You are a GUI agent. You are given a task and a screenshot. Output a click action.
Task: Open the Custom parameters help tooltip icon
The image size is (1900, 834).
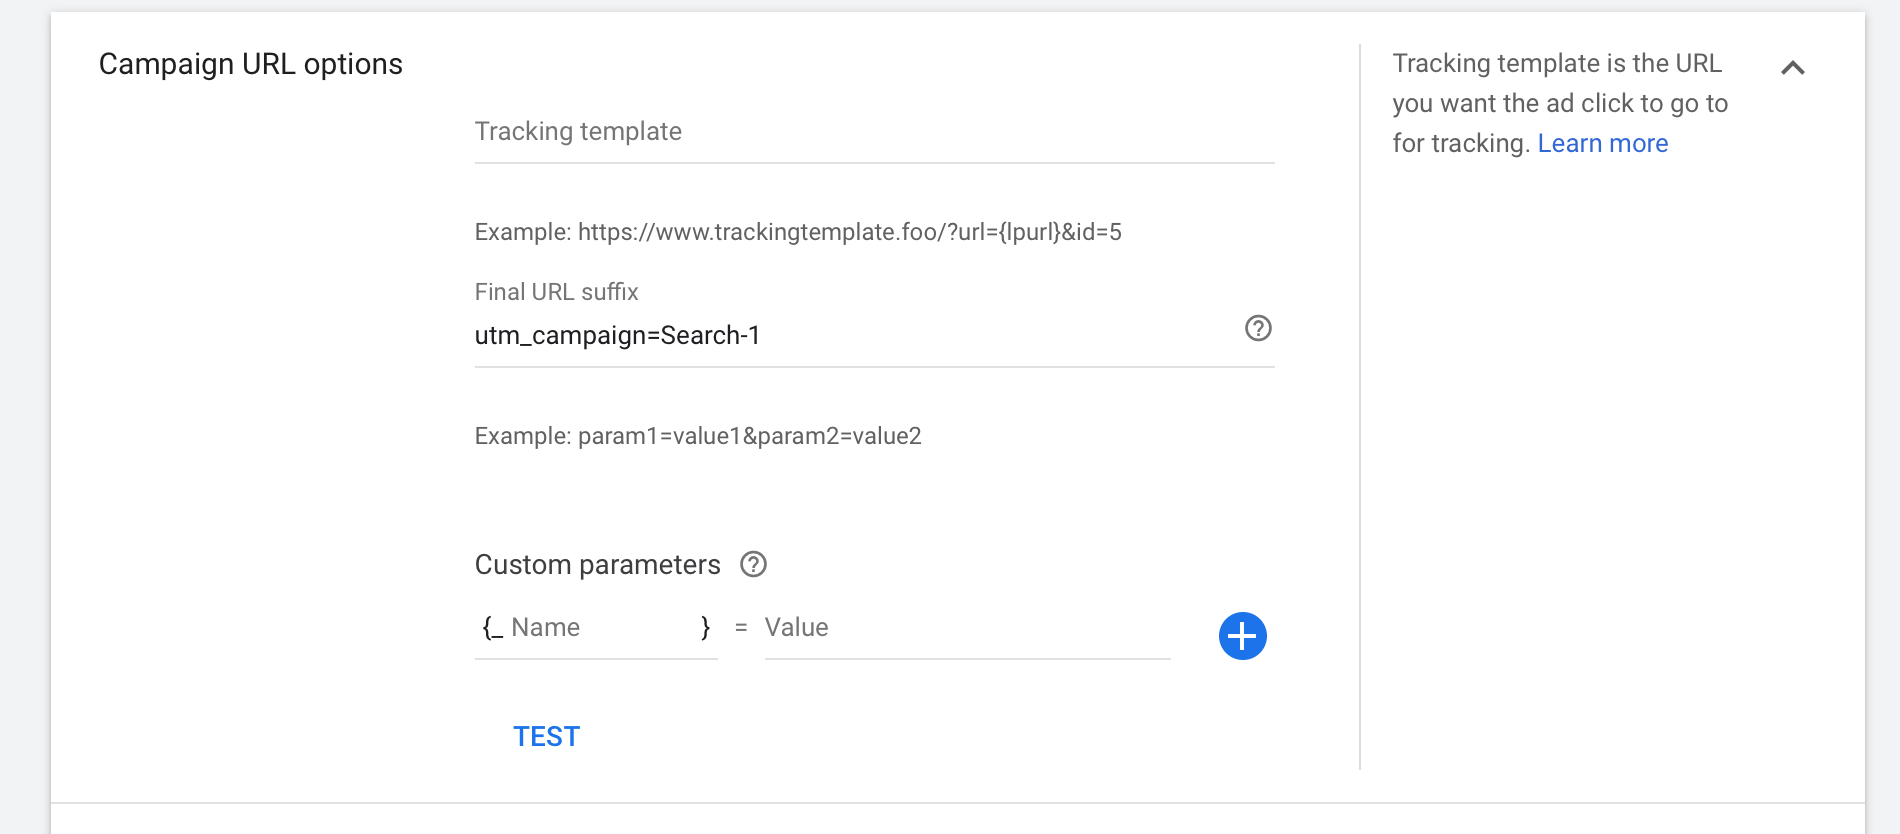753,565
